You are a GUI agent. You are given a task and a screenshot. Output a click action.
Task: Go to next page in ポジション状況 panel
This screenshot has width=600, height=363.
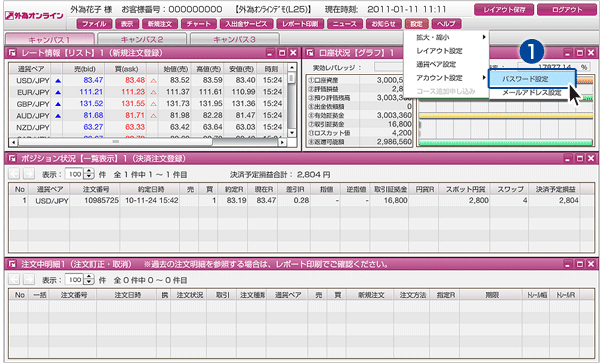point(29,174)
